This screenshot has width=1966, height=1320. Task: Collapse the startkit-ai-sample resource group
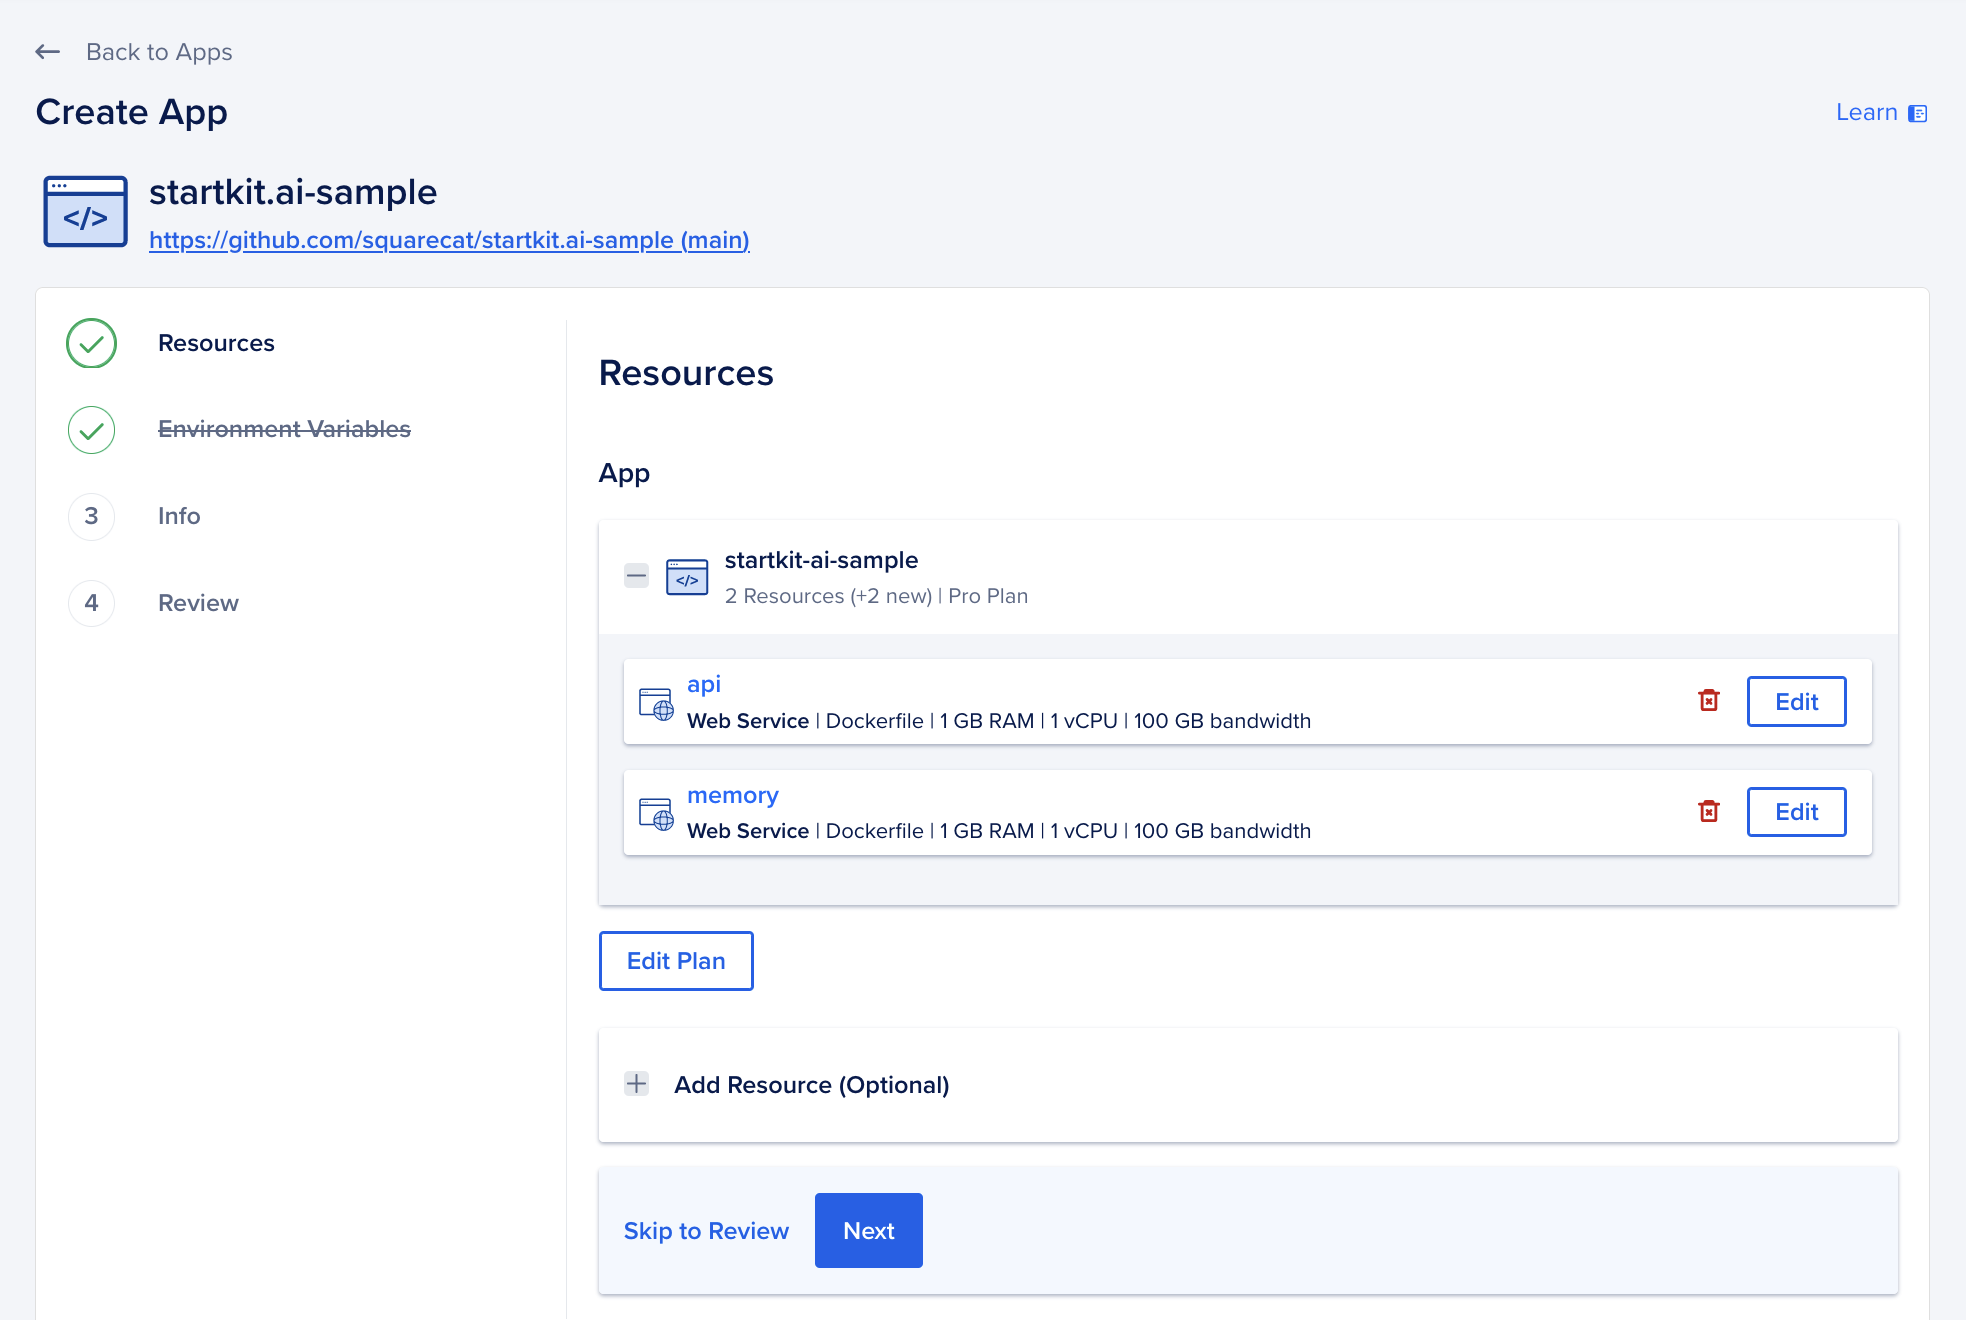point(636,576)
